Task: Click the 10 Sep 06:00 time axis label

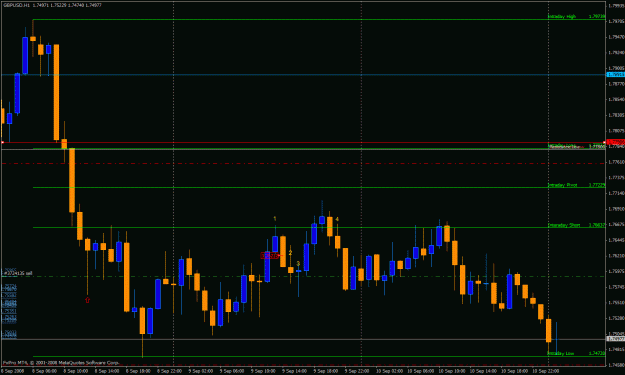Action: coord(421,371)
